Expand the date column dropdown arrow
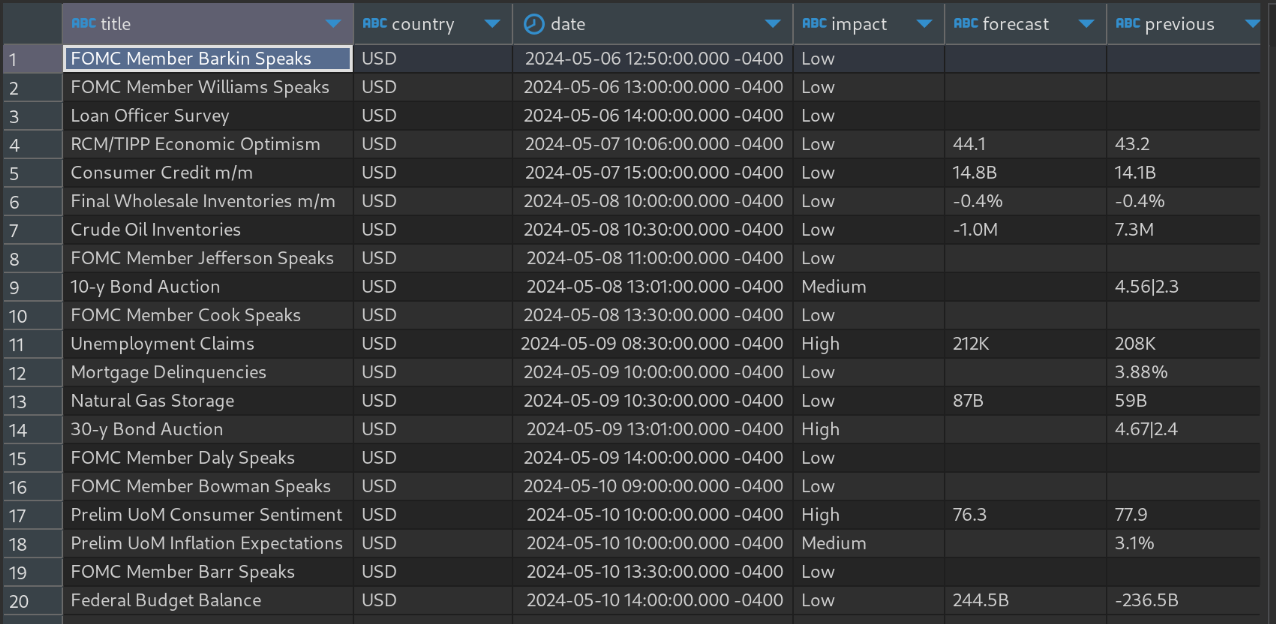 coord(772,24)
